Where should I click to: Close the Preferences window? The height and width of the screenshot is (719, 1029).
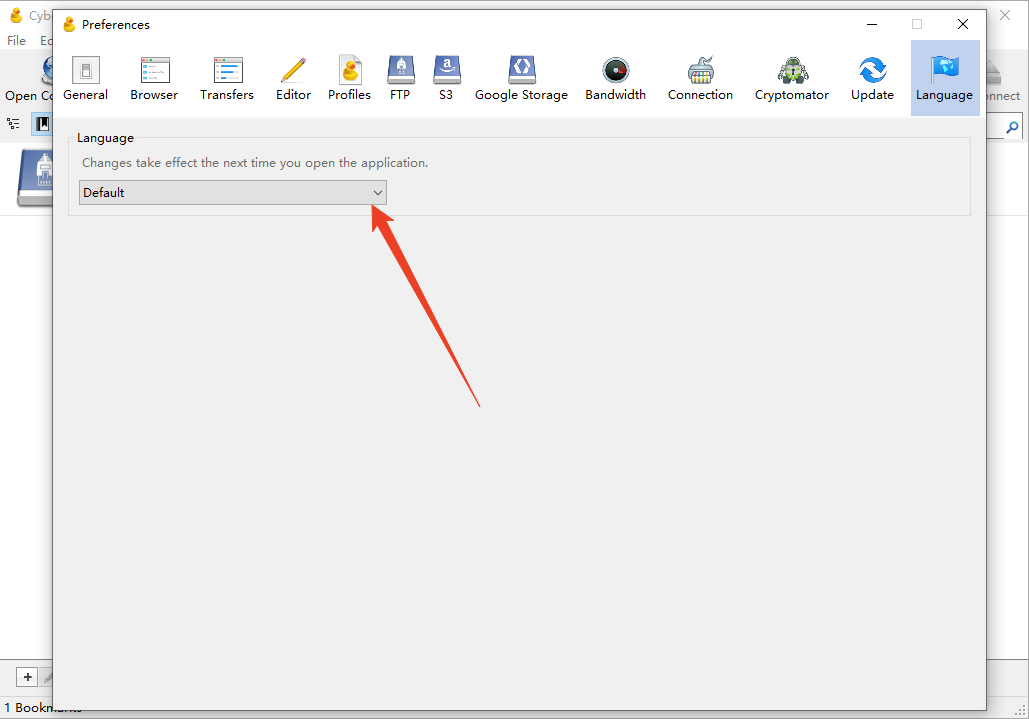pyautogui.click(x=963, y=24)
